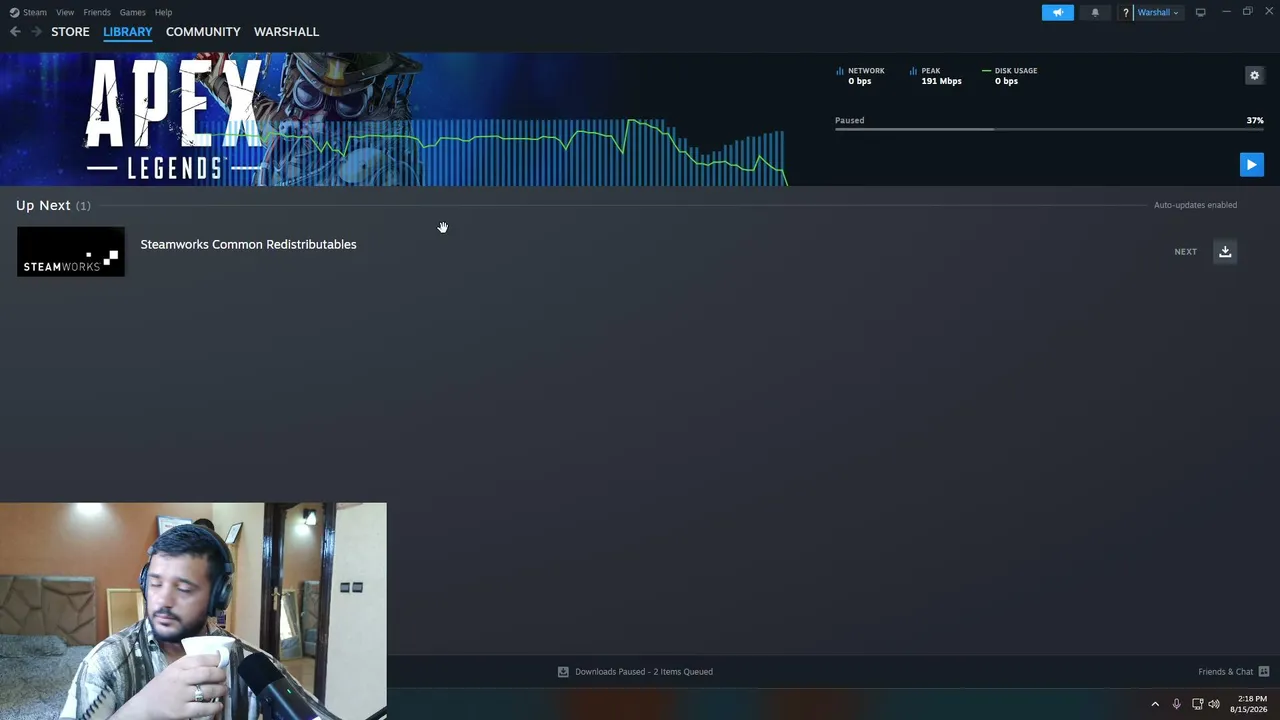This screenshot has width=1280, height=720.
Task: Click the 37% progress value
Action: pos(1255,120)
